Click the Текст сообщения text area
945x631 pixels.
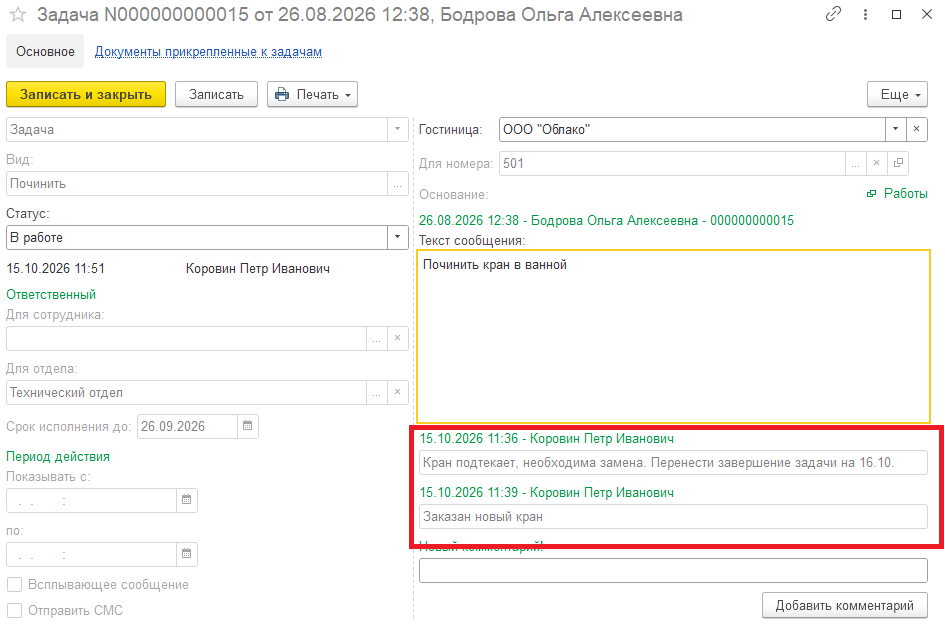[673, 336]
